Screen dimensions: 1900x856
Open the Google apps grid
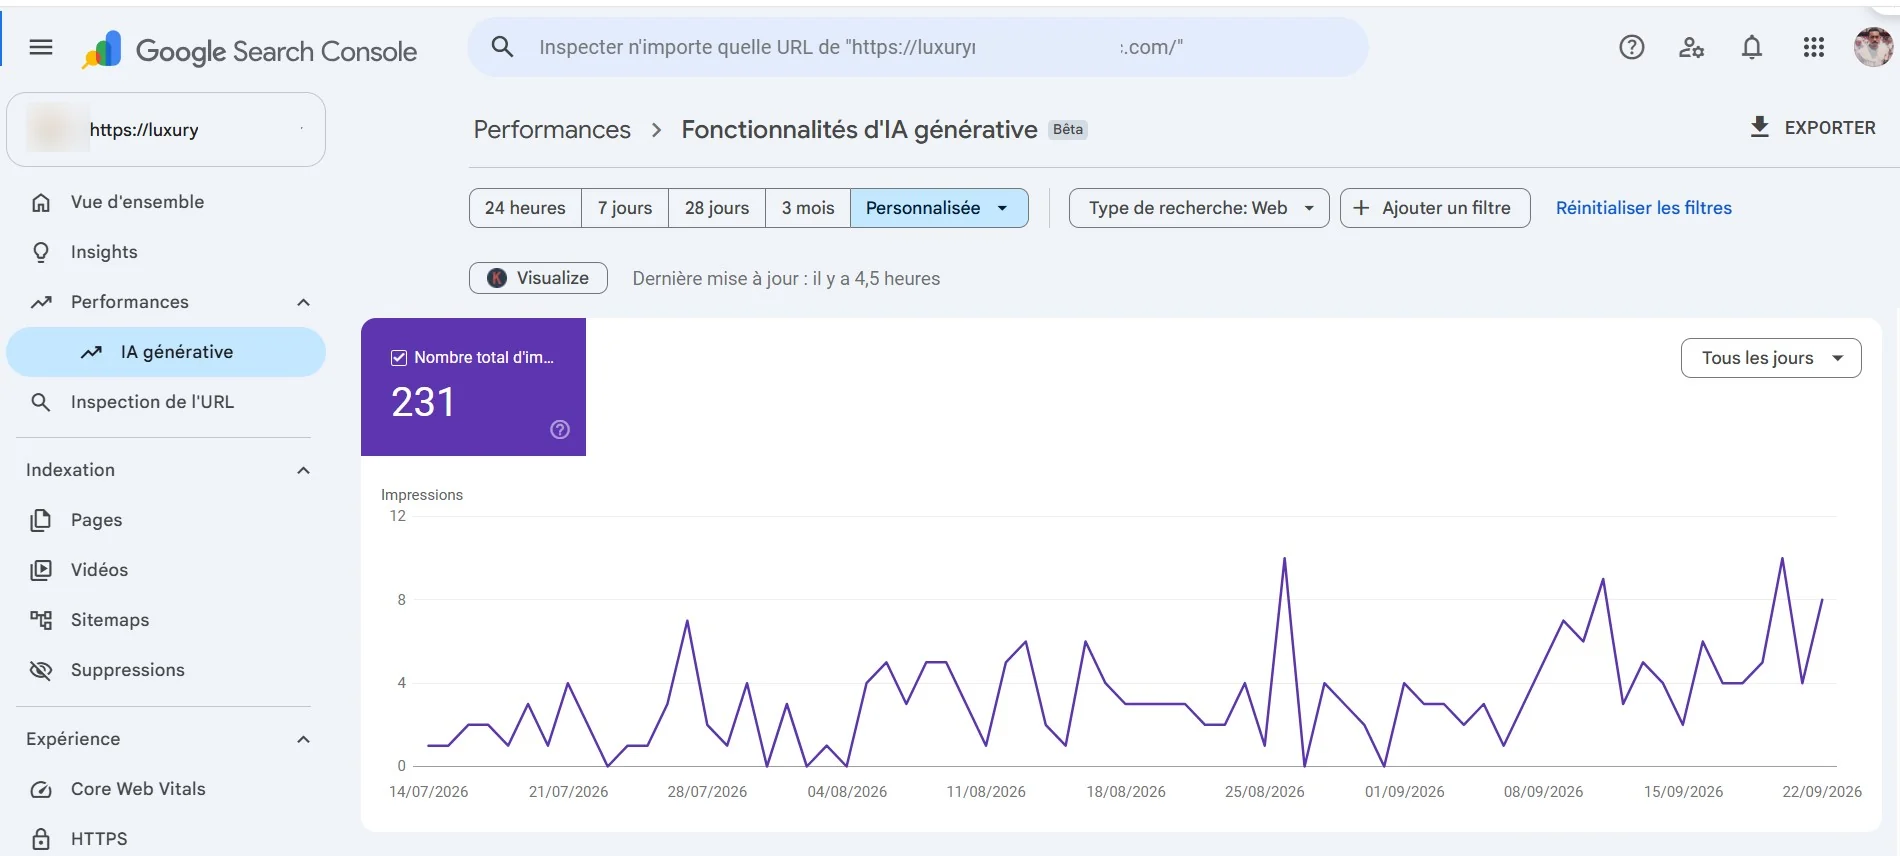point(1814,47)
